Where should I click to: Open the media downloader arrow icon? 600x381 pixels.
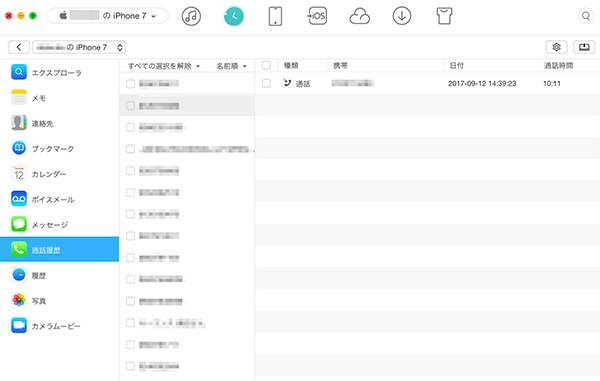402,16
